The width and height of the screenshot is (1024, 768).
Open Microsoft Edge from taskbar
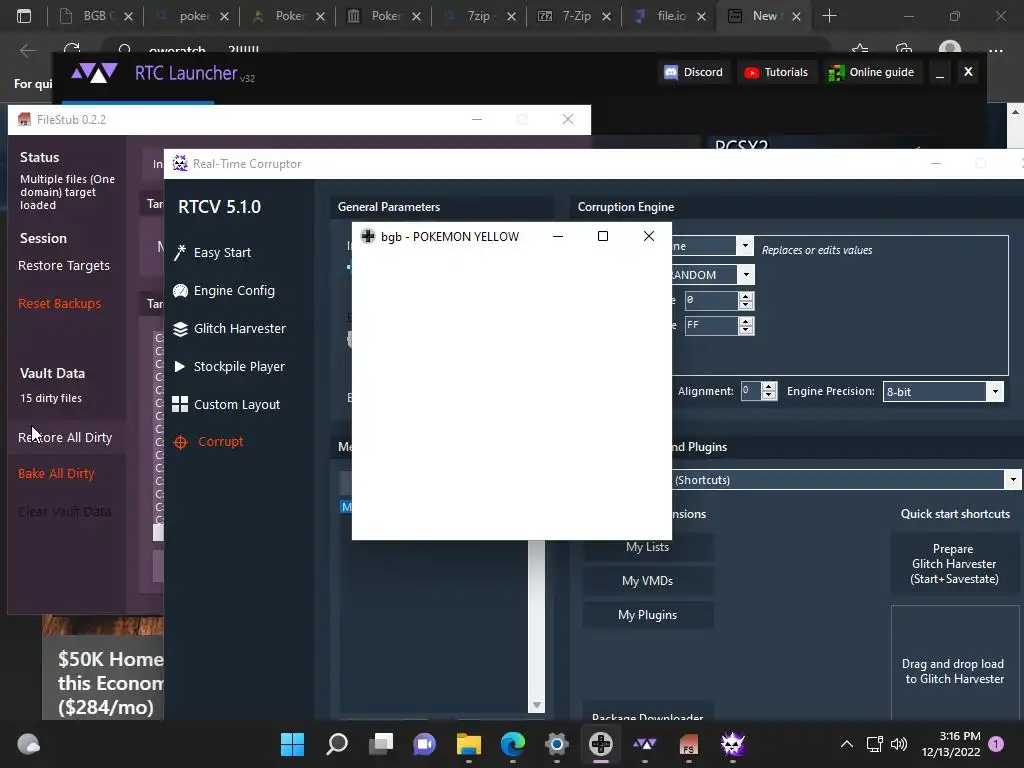coord(513,744)
